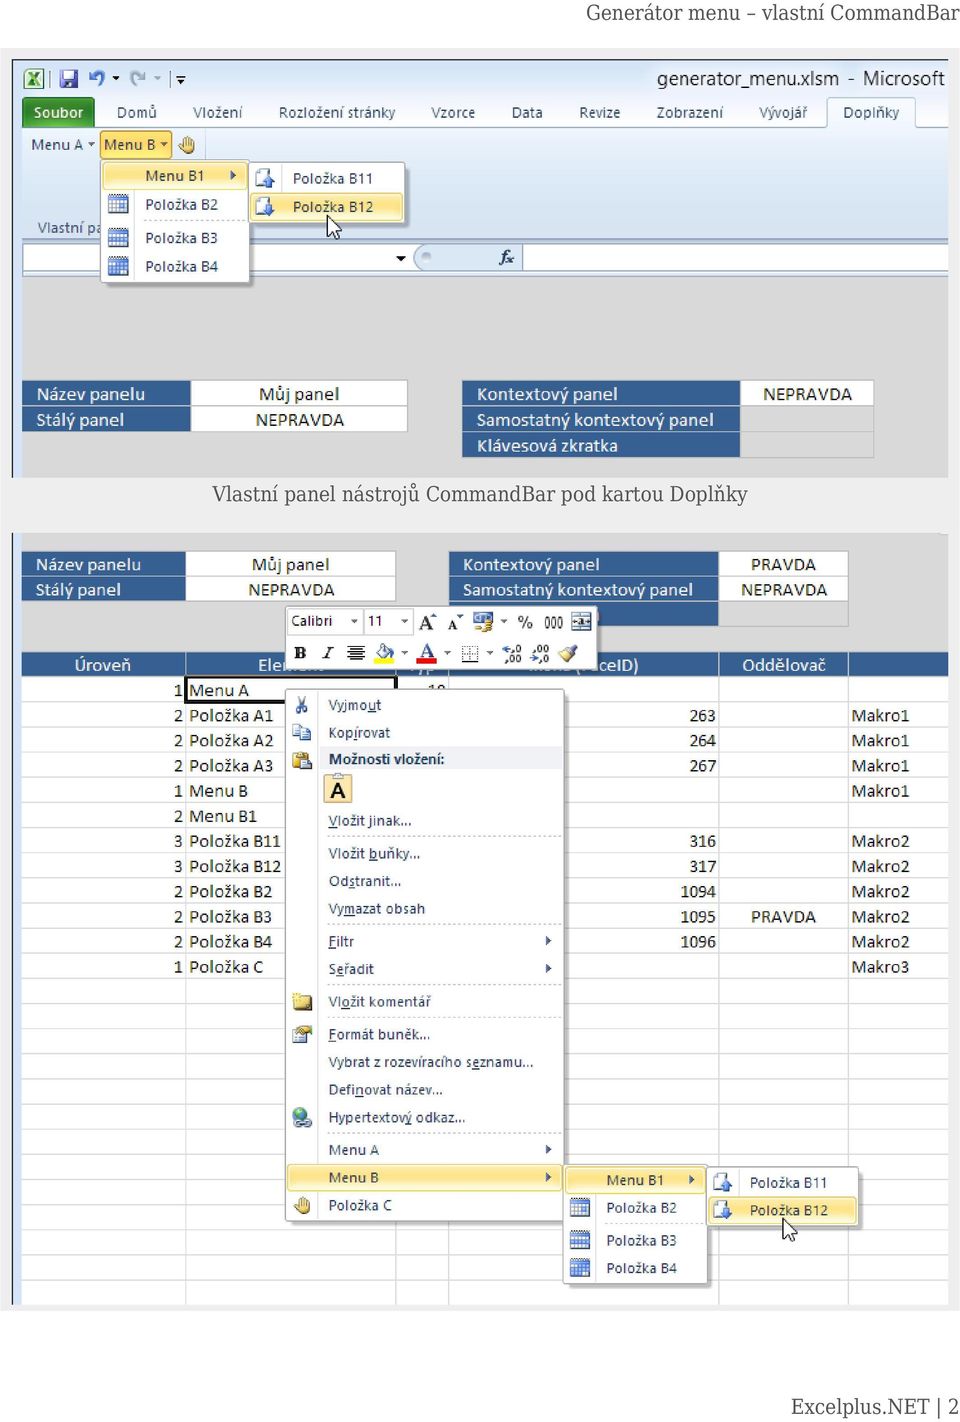Click borders icon in mini toolbar
960x1422 pixels.
click(470, 654)
